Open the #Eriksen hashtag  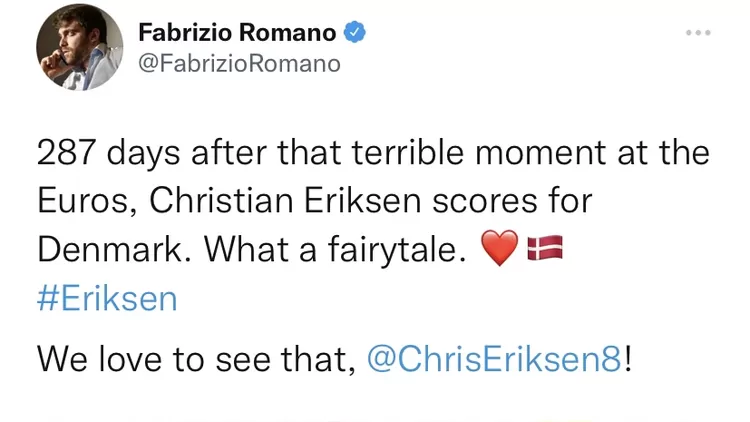[107, 299]
